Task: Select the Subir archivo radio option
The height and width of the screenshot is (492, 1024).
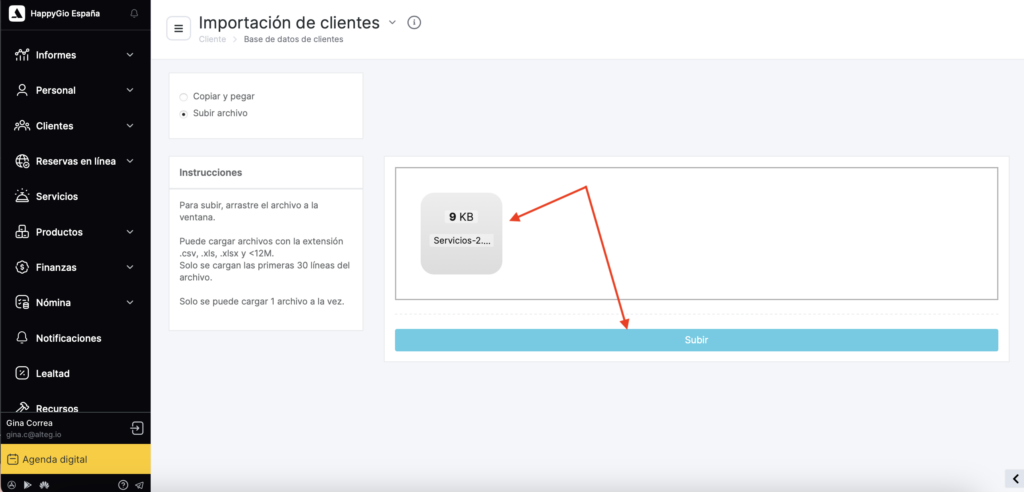Action: click(x=183, y=114)
